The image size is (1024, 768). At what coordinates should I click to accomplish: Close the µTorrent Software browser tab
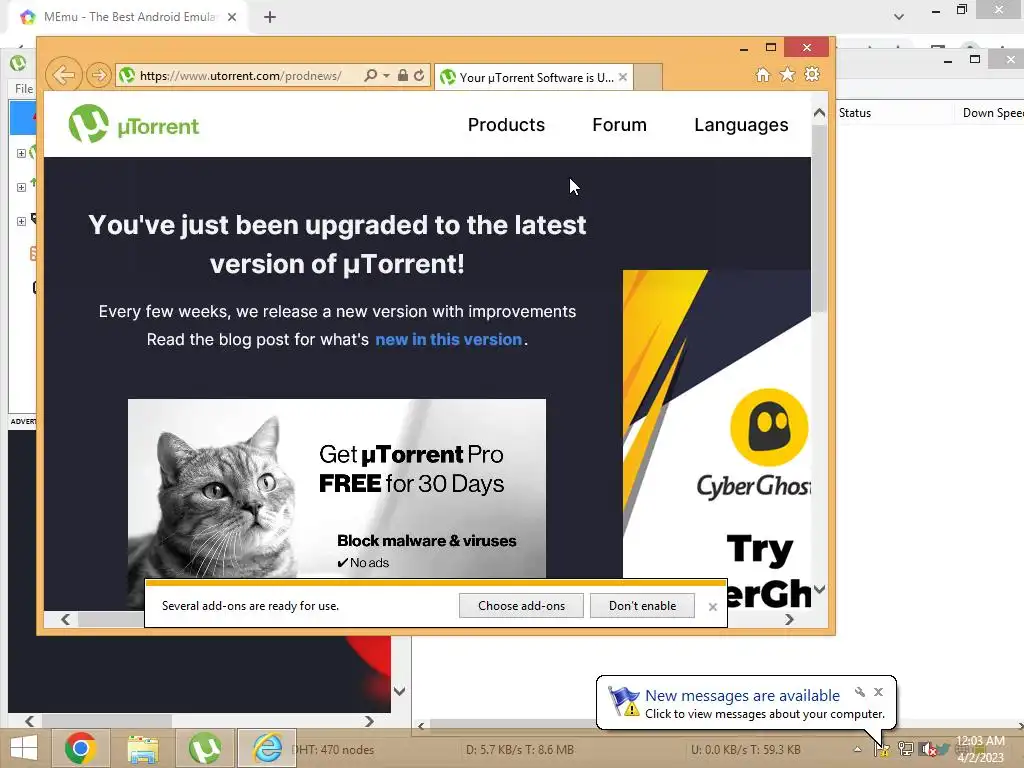623,77
